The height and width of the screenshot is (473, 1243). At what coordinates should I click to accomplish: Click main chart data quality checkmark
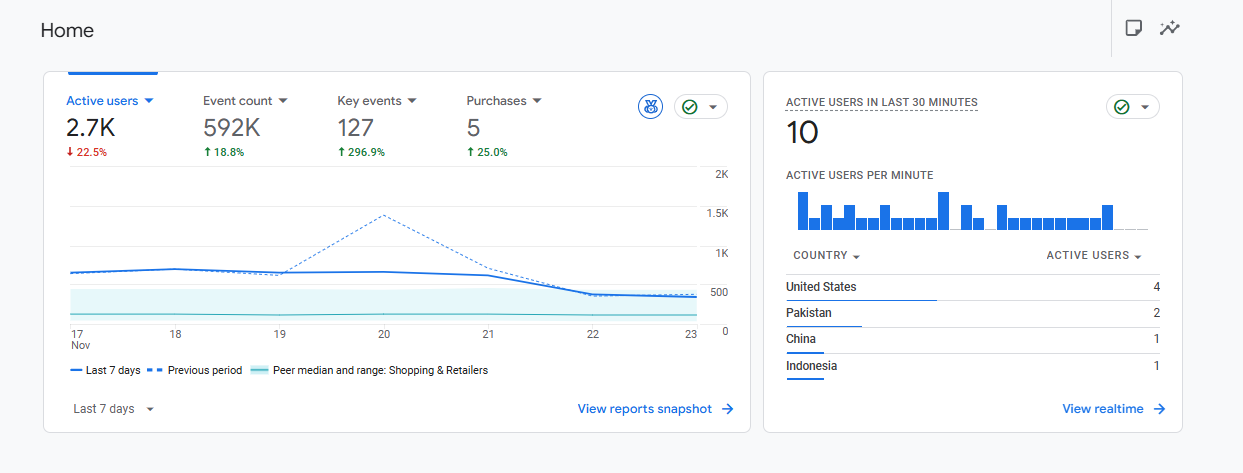(690, 107)
